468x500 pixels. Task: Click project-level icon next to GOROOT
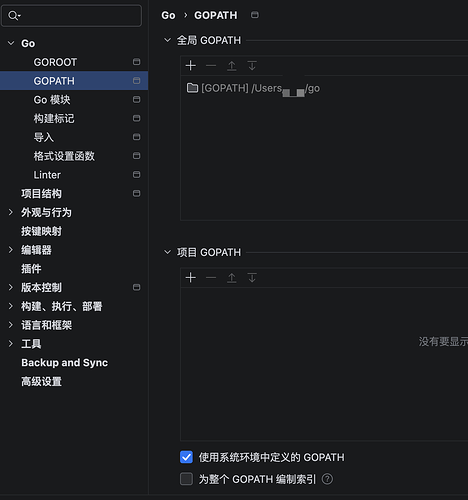coord(136,62)
